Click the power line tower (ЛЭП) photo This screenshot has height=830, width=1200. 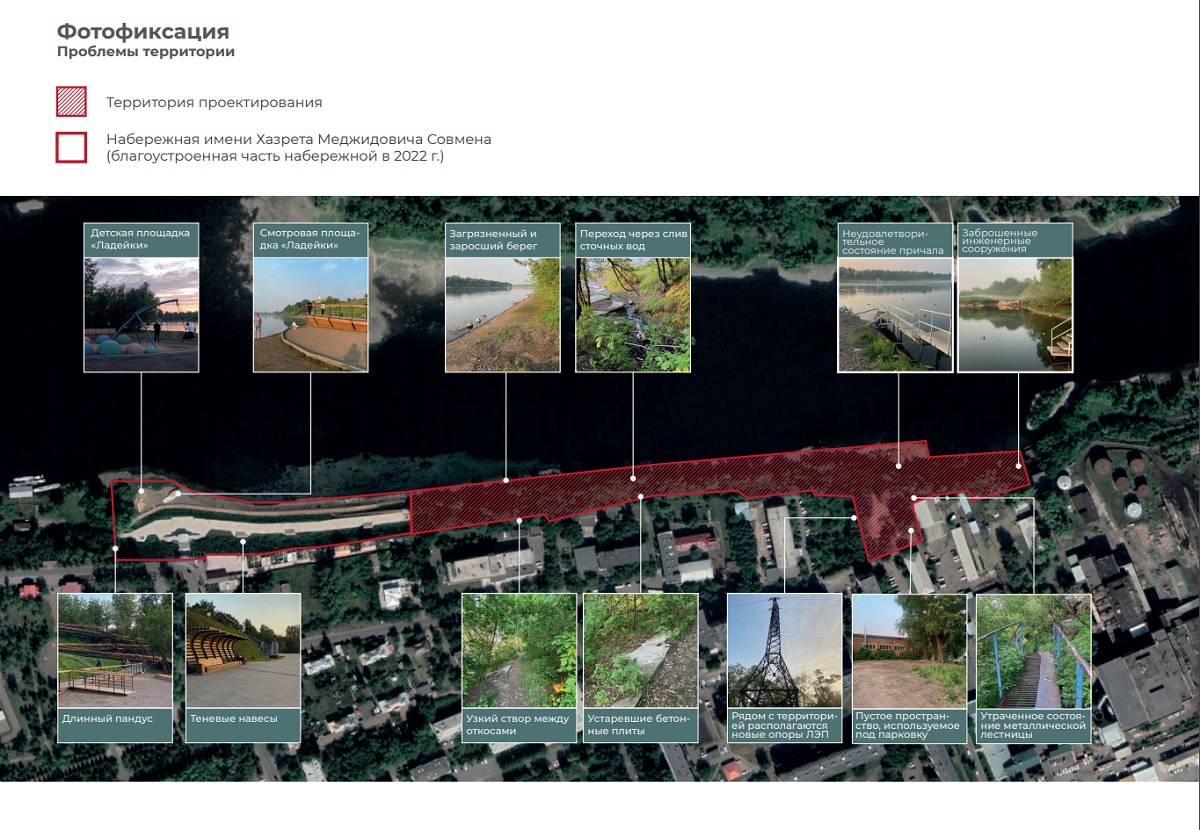point(784,650)
